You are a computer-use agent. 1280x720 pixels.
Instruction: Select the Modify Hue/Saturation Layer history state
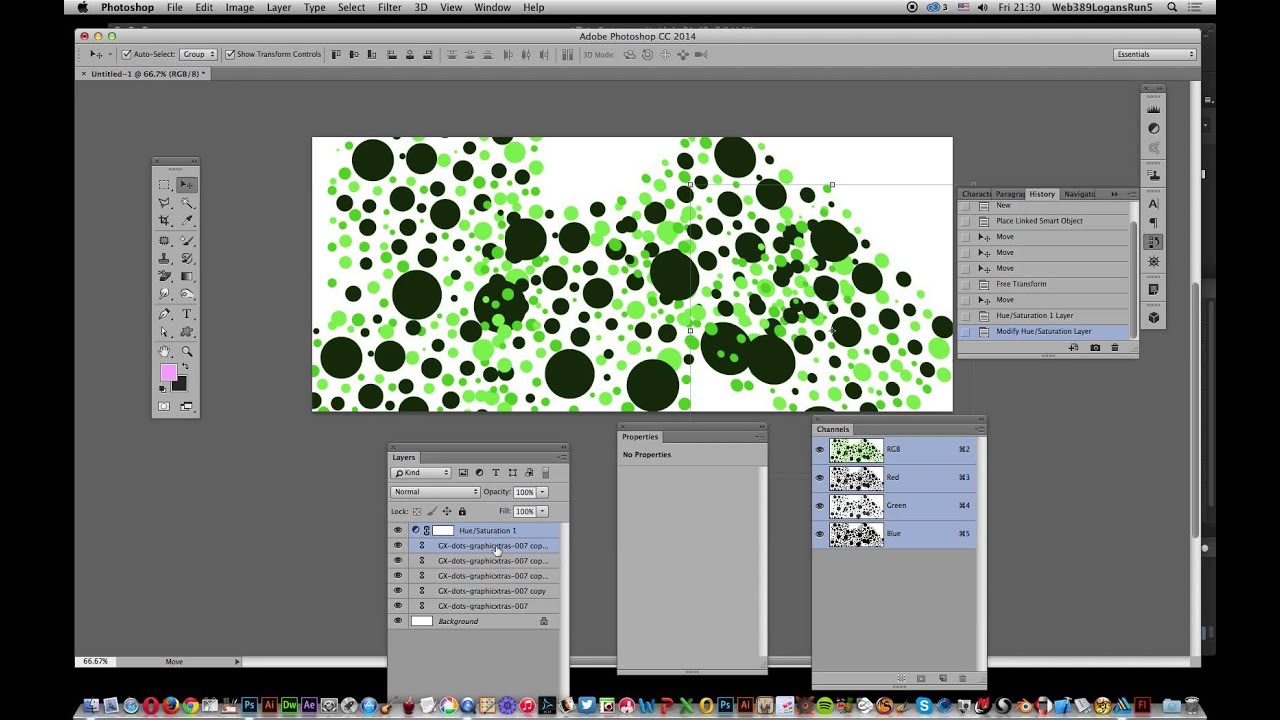point(1044,331)
